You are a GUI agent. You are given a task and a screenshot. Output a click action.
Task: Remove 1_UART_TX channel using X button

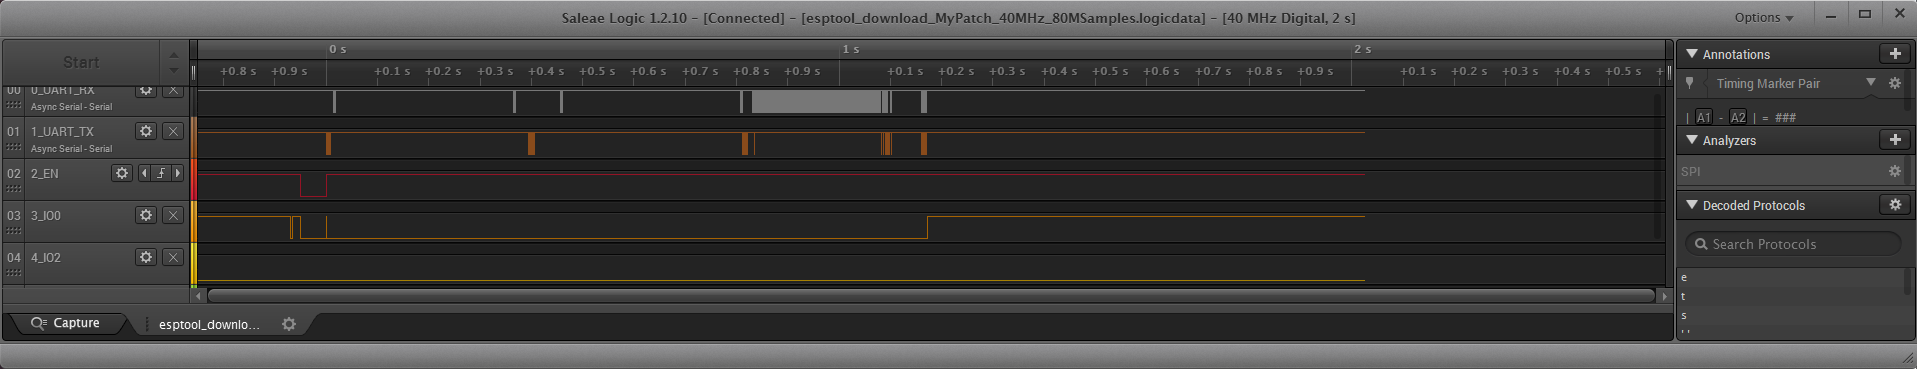click(x=173, y=131)
